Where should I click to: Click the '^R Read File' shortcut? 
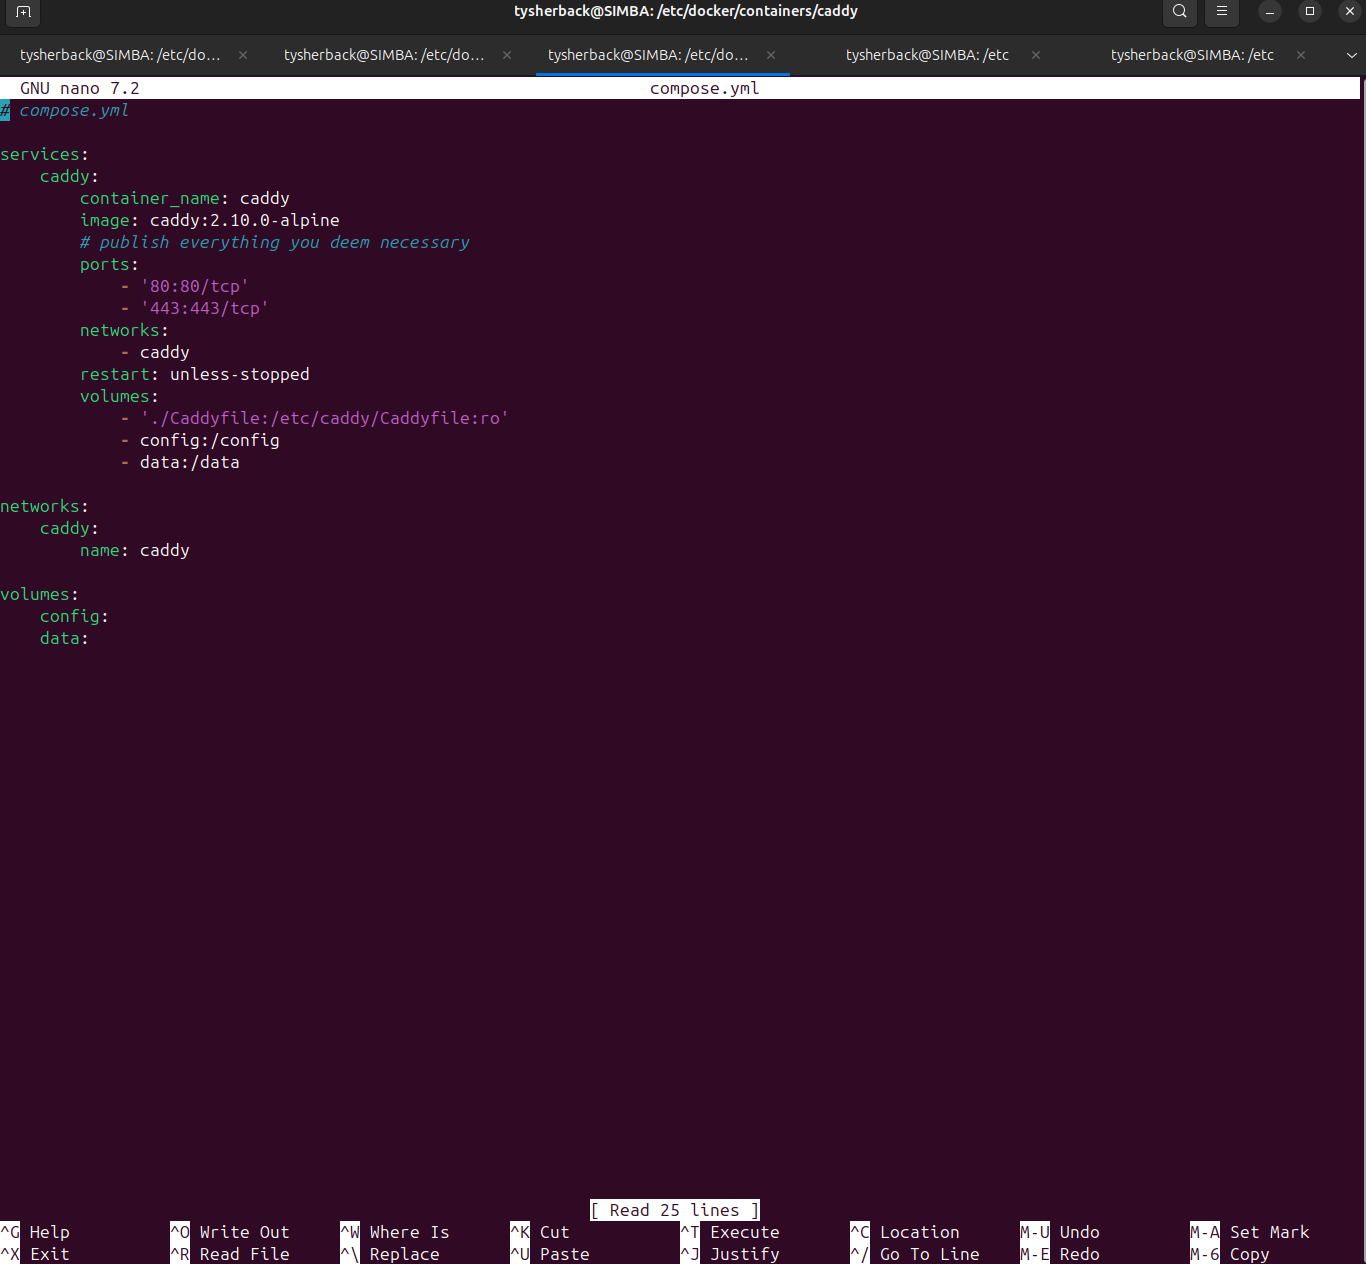(230, 1254)
